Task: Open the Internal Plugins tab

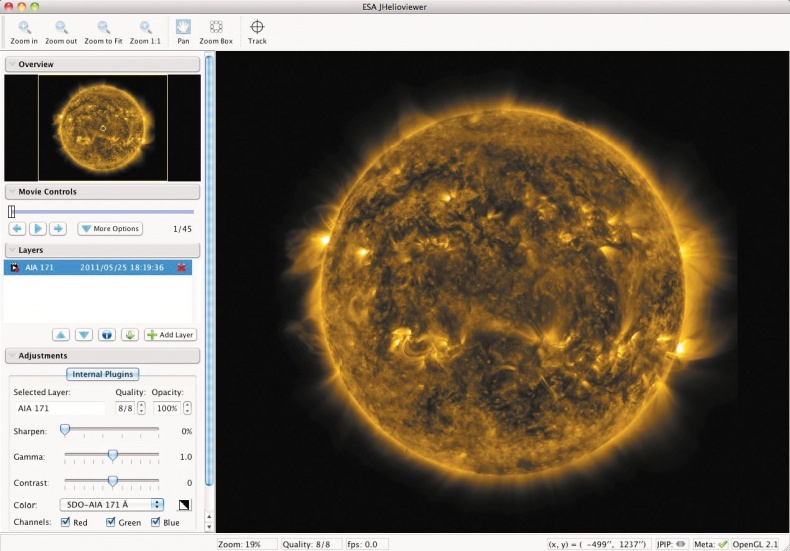Action: pyautogui.click(x=102, y=374)
